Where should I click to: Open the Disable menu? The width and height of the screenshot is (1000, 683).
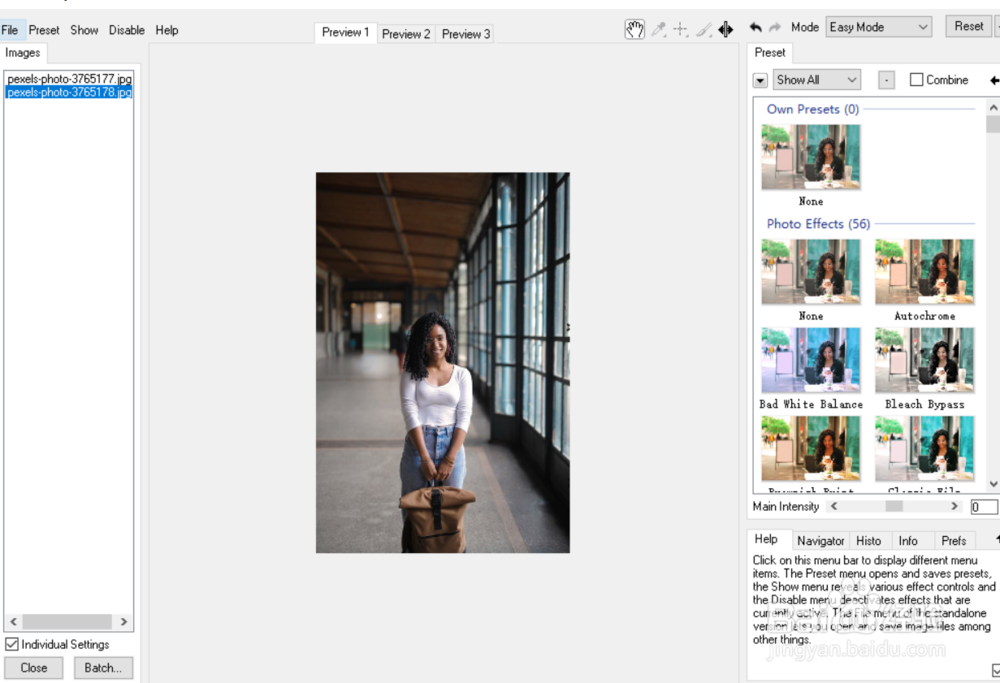[x=126, y=30]
